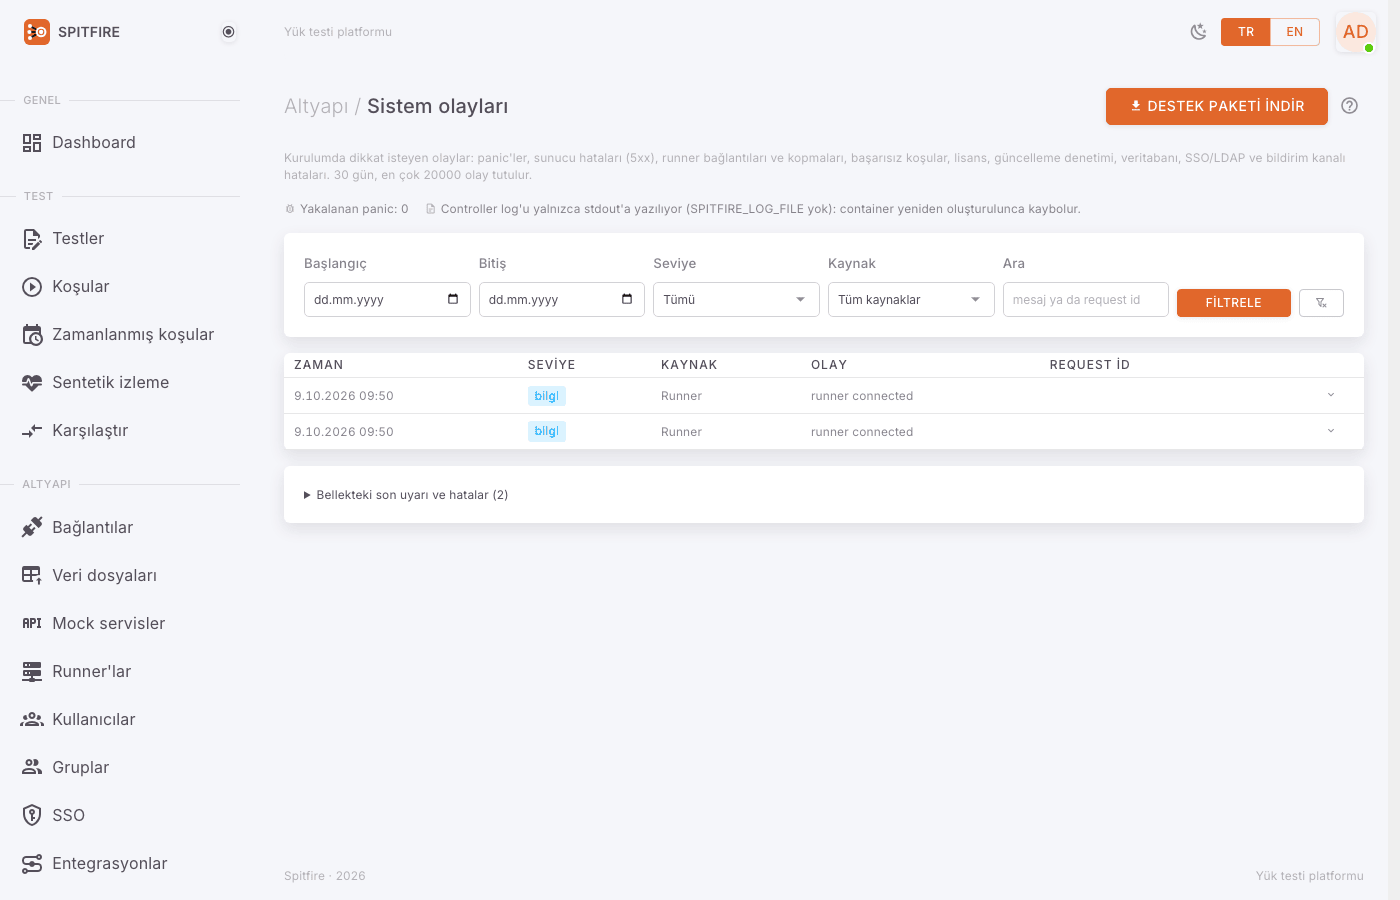Screen dimensions: 1400x900
Task: Open help question mark icon
Action: [1349, 106]
